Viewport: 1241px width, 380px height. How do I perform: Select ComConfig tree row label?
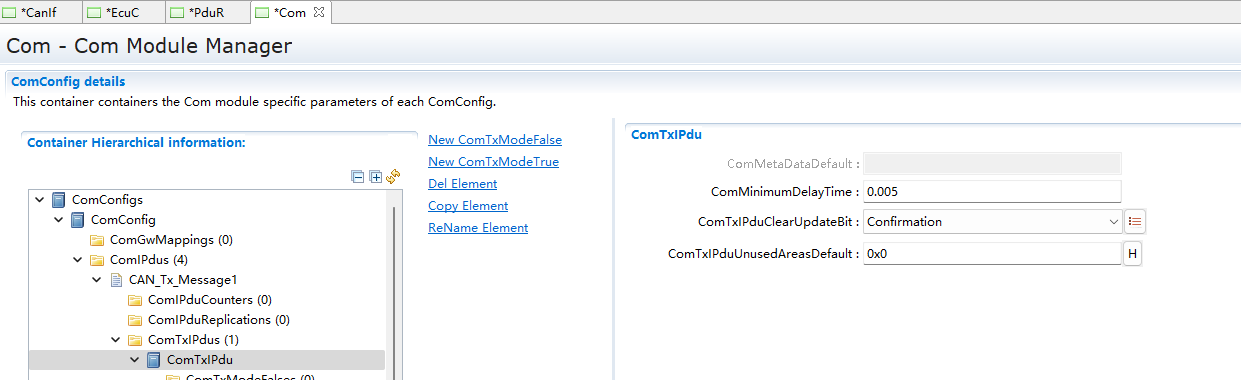[123, 220]
